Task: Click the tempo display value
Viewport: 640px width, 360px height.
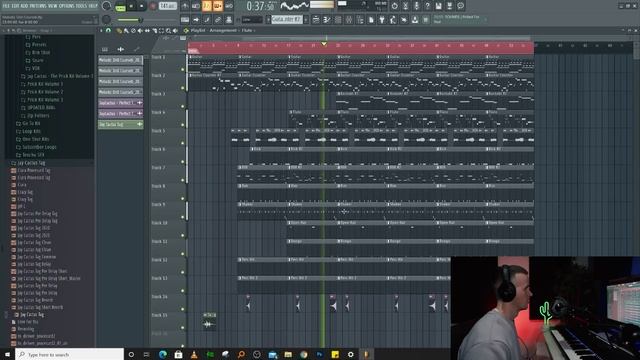Action: pos(168,6)
